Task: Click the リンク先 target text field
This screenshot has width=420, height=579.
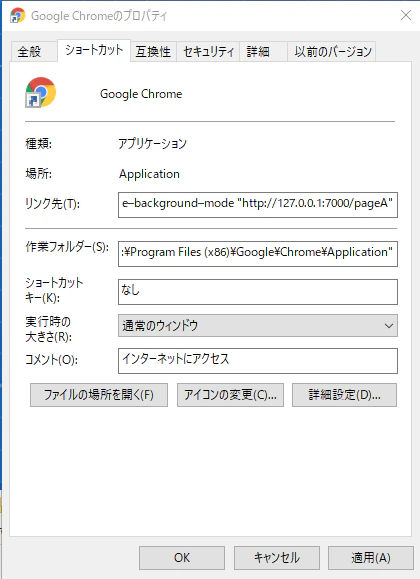Action: (x=258, y=205)
